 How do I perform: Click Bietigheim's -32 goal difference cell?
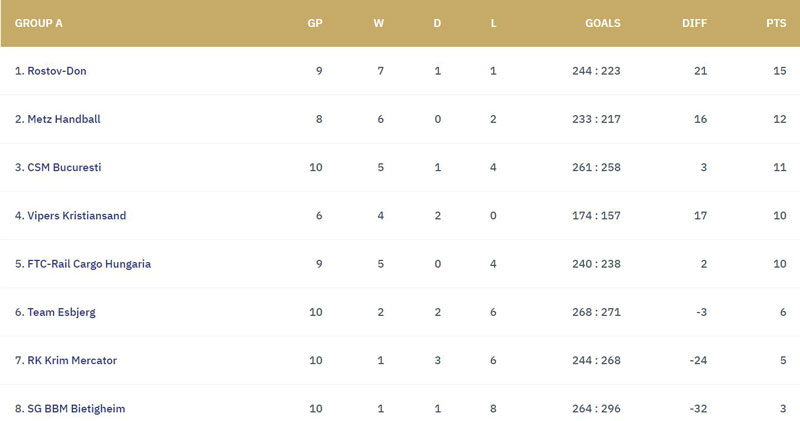[x=698, y=409]
